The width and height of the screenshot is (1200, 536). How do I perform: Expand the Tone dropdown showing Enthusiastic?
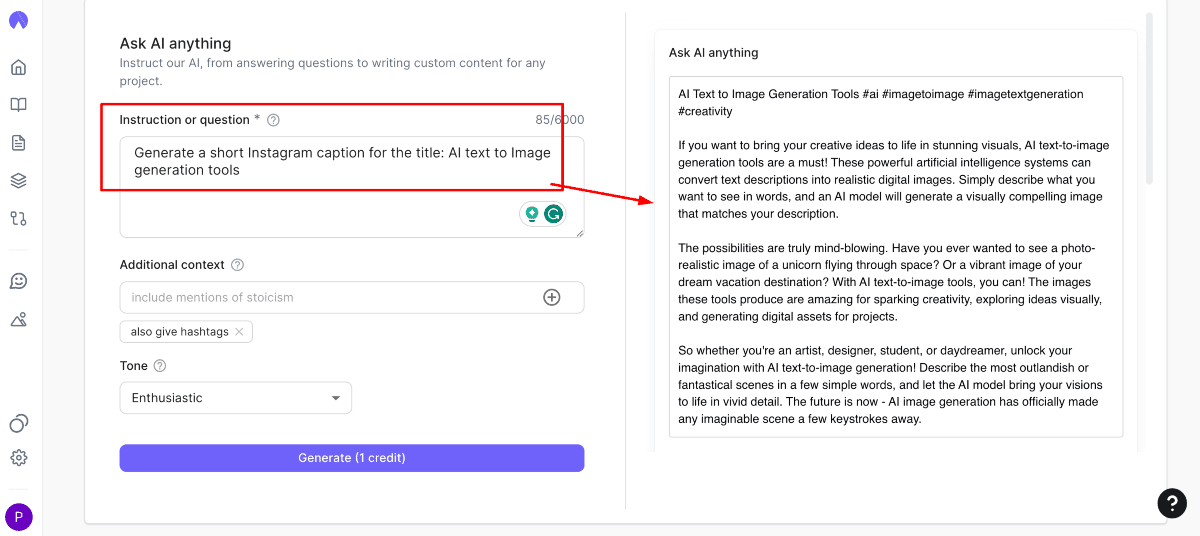point(235,398)
